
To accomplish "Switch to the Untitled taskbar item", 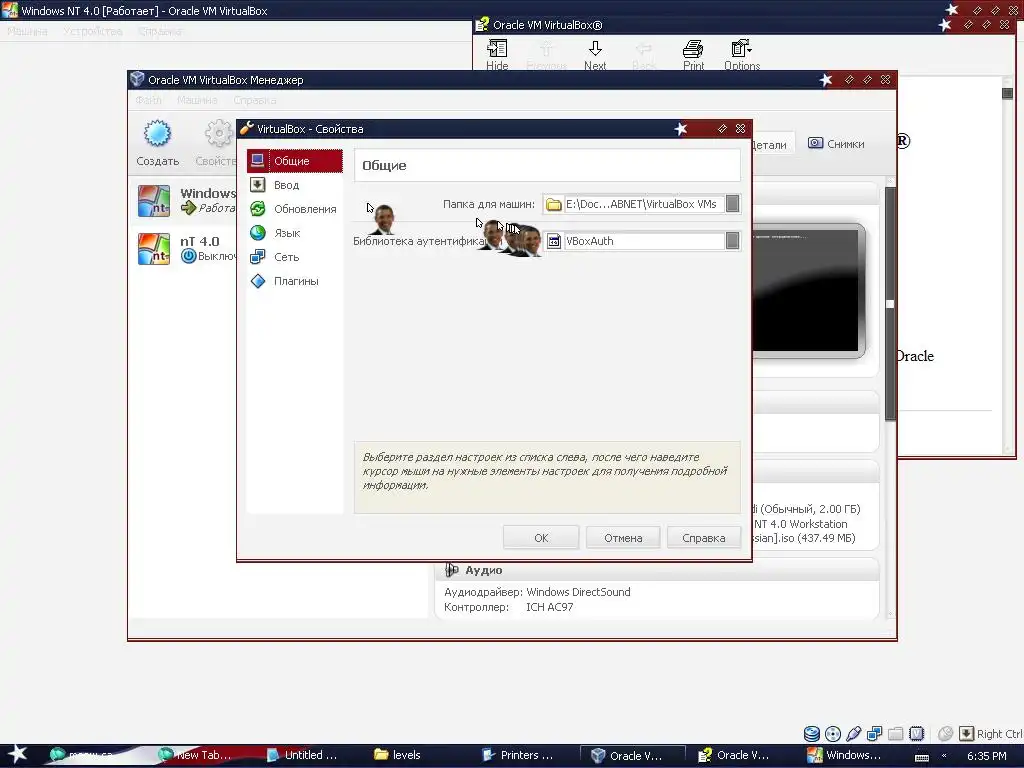I will (x=303, y=755).
